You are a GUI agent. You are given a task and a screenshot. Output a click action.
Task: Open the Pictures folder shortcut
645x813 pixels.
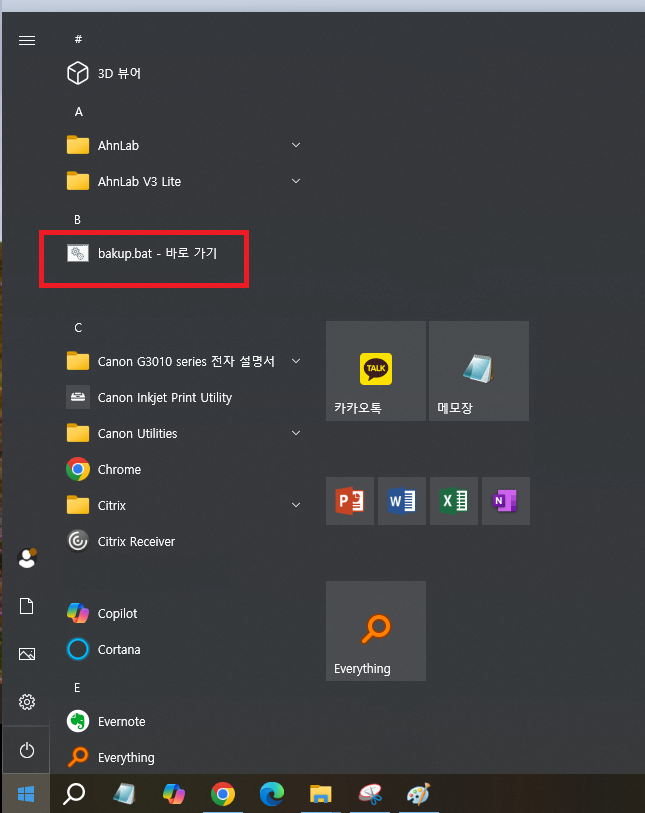27,654
